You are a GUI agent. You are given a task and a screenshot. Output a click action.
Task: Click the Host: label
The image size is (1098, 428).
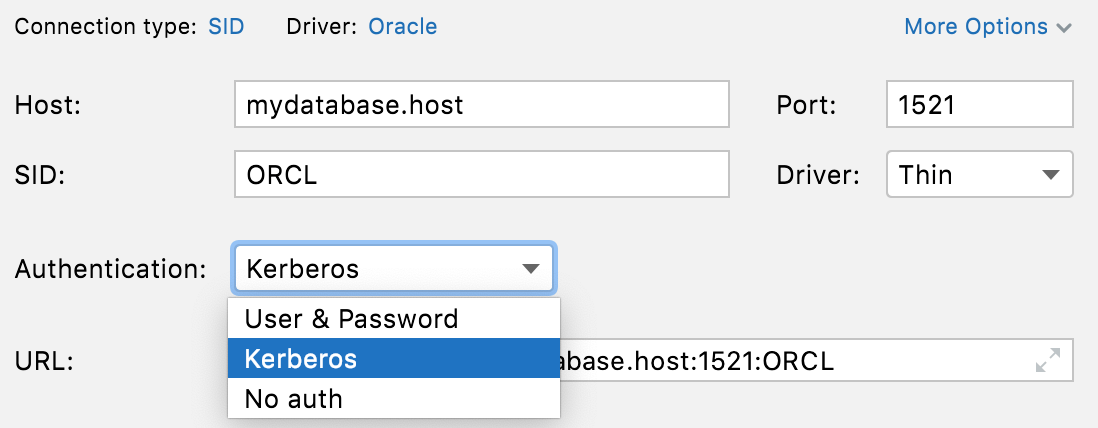coord(48,105)
